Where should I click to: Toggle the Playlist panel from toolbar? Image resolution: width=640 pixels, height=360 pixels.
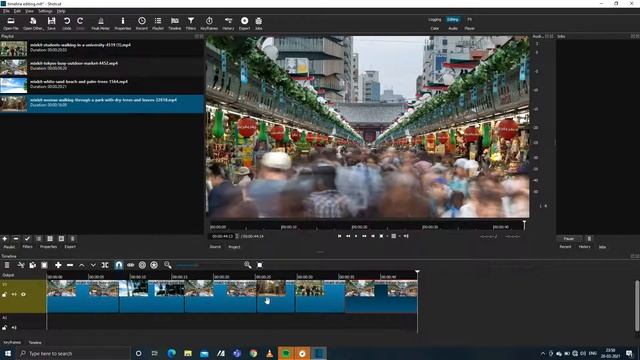[x=158, y=23]
